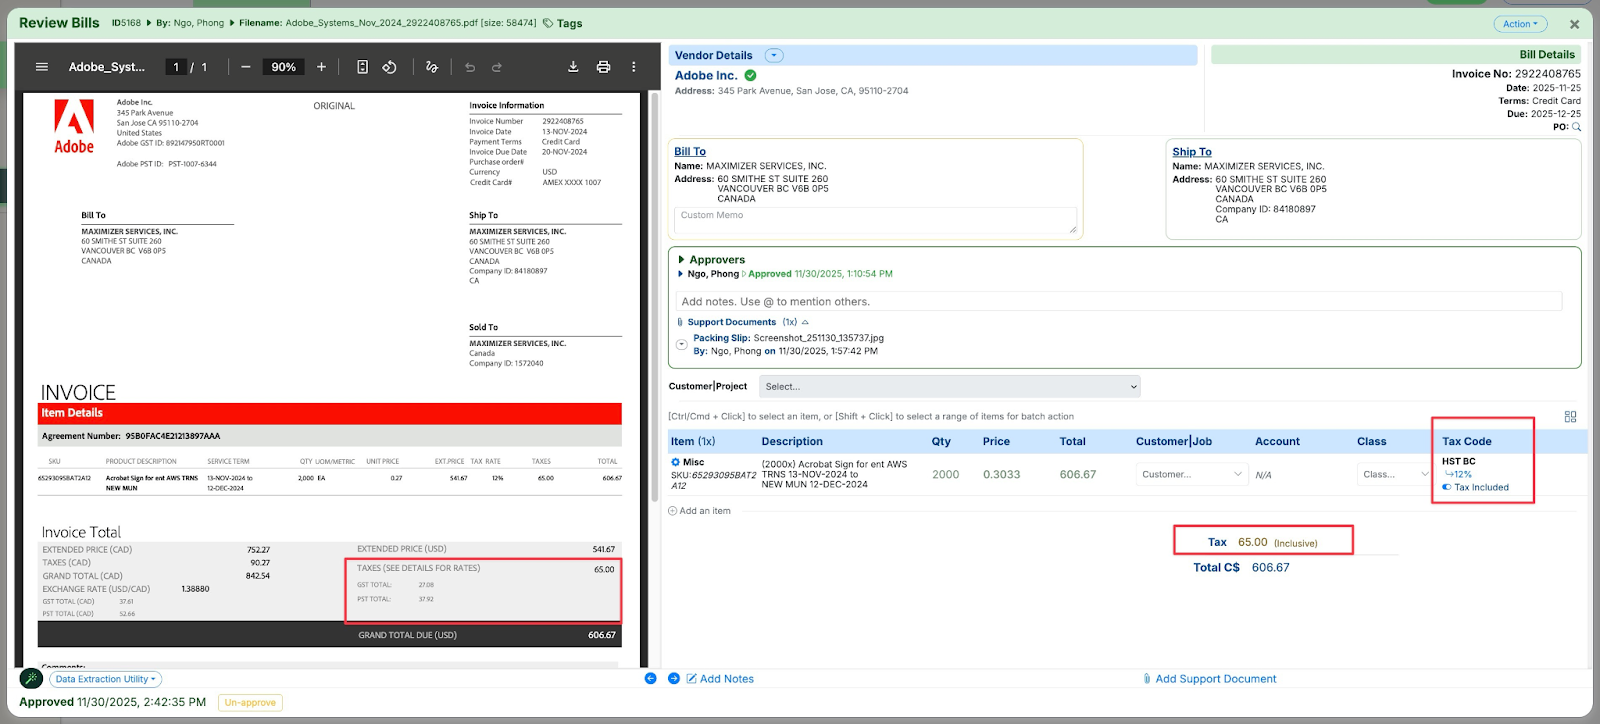The image size is (1600, 724).
Task: Click the Adobe Inc. vendor name
Action: coord(706,75)
